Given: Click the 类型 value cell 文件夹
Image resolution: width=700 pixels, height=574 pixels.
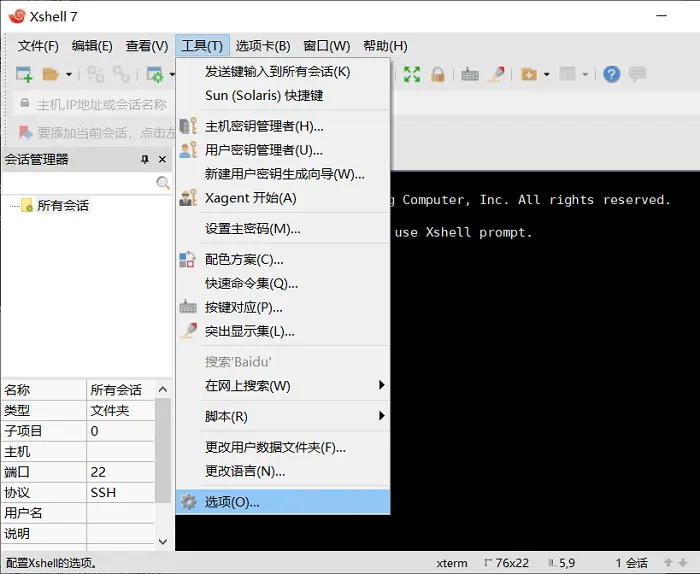Looking at the screenshot, I should pyautogui.click(x=120, y=410).
